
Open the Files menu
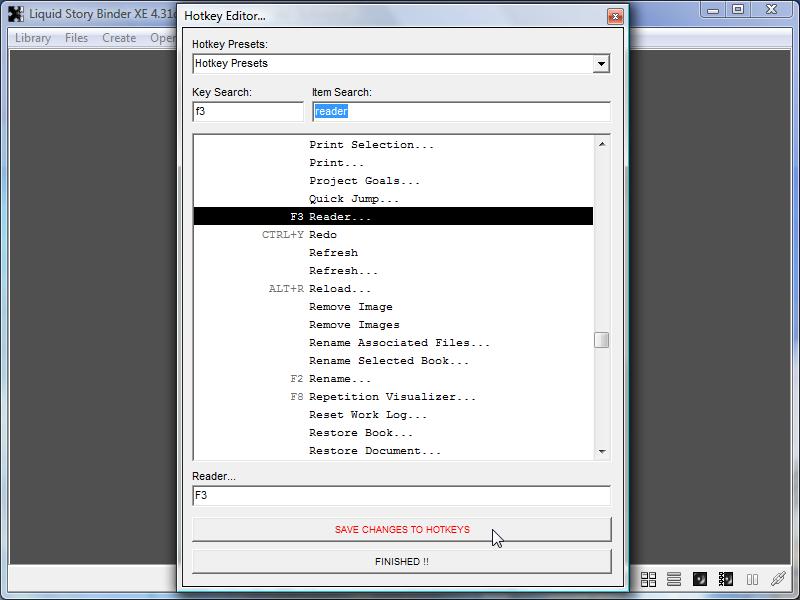point(76,38)
